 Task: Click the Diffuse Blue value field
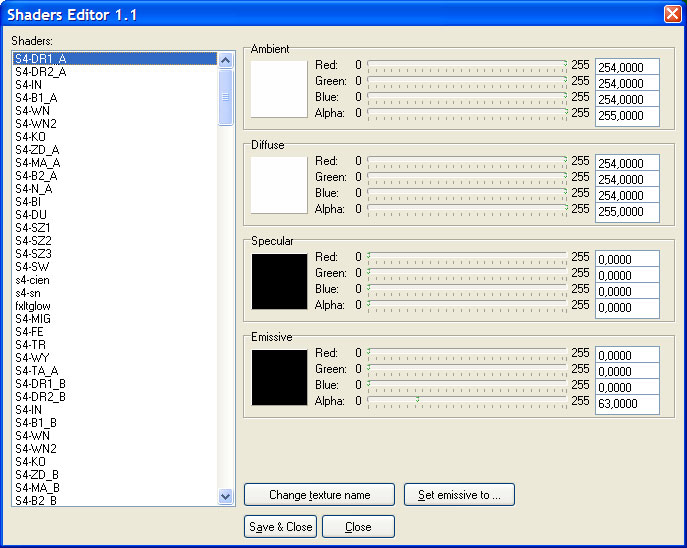point(627,195)
